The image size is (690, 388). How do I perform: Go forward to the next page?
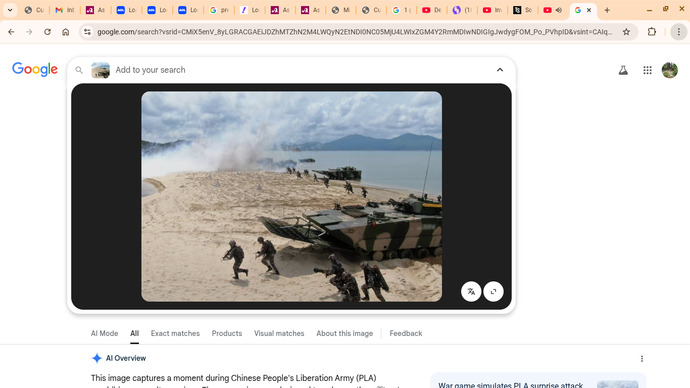click(29, 32)
